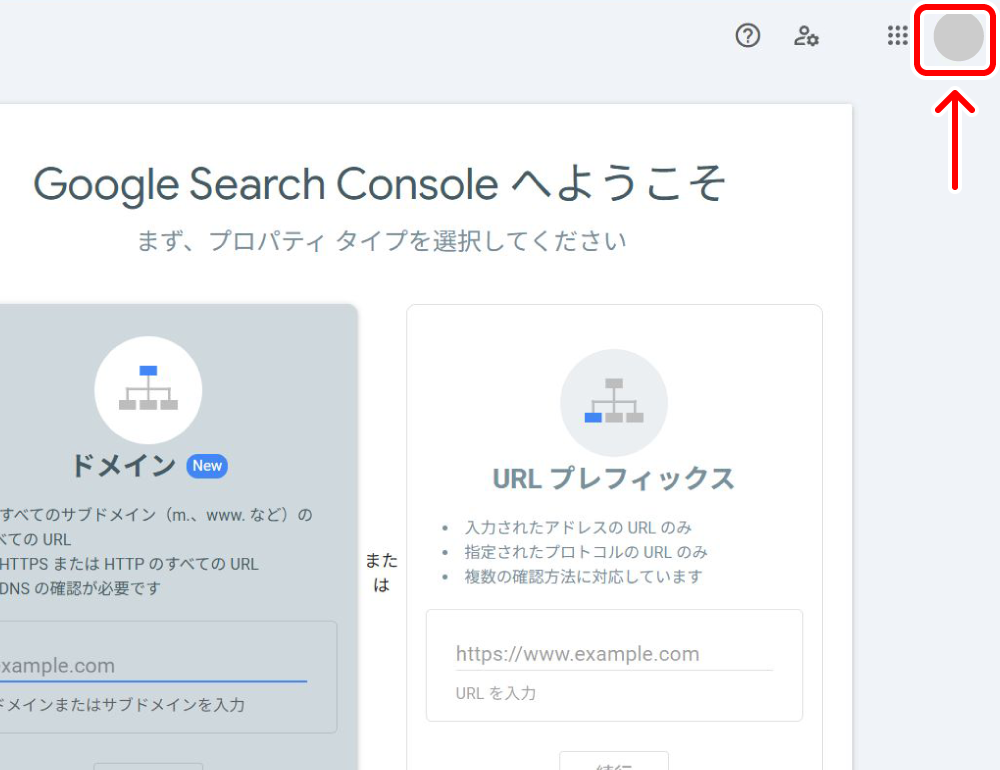Select the ドメイン property type heading
The width and height of the screenshot is (1000, 770).
(x=123, y=465)
